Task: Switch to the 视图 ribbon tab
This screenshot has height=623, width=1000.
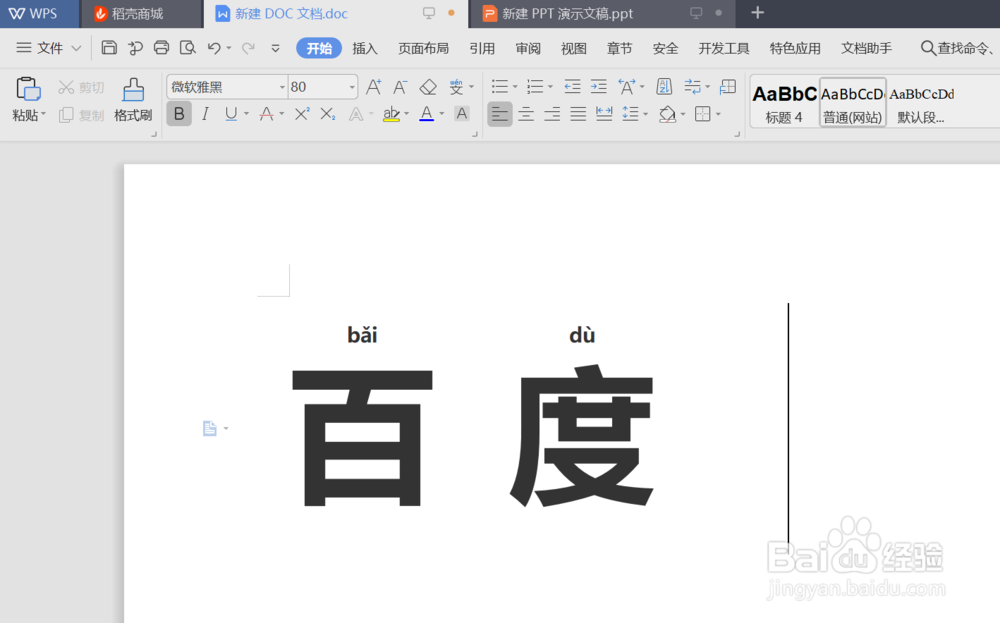Action: (574, 48)
